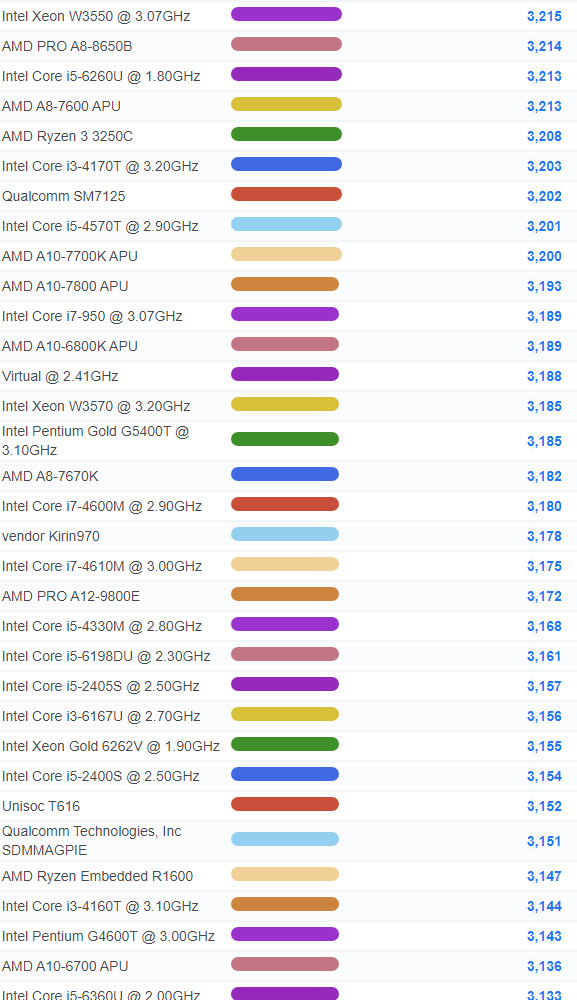
Task: Select Intel Xeon Gold 6262V @ 1.90GHz name
Action: click(111, 746)
